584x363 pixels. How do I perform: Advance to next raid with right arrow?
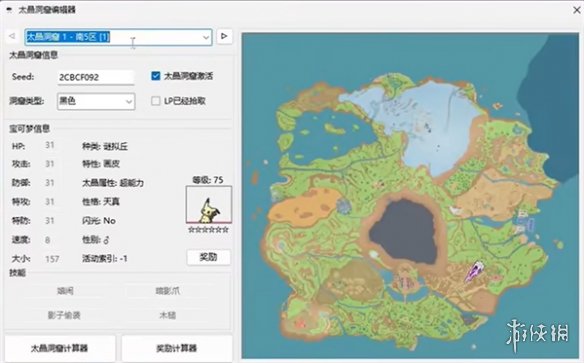tap(224, 36)
